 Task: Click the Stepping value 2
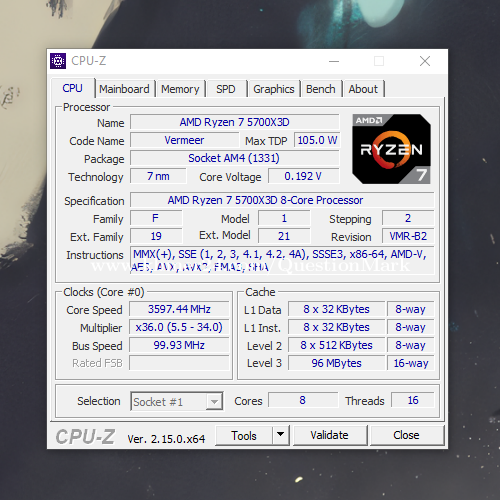point(408,218)
